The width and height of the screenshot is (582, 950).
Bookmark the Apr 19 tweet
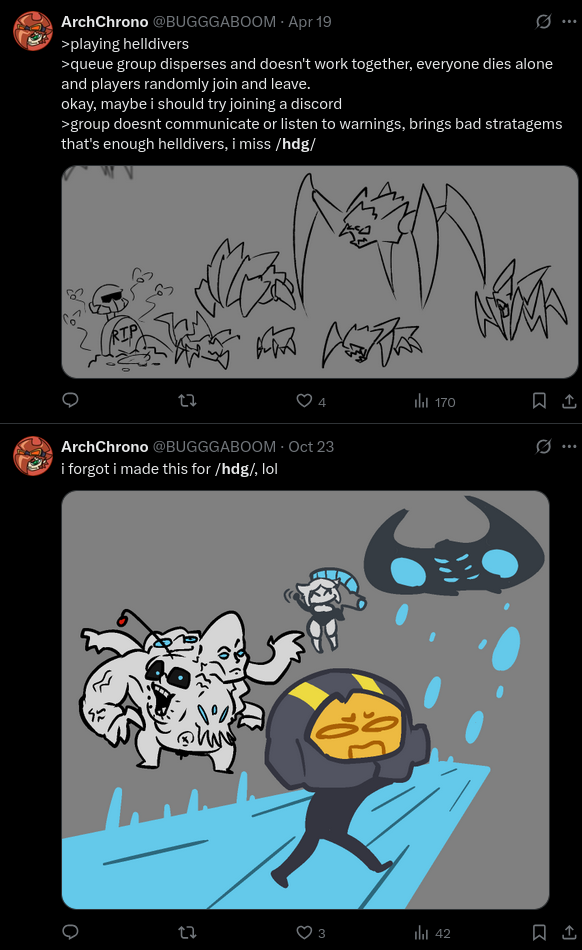coord(539,400)
